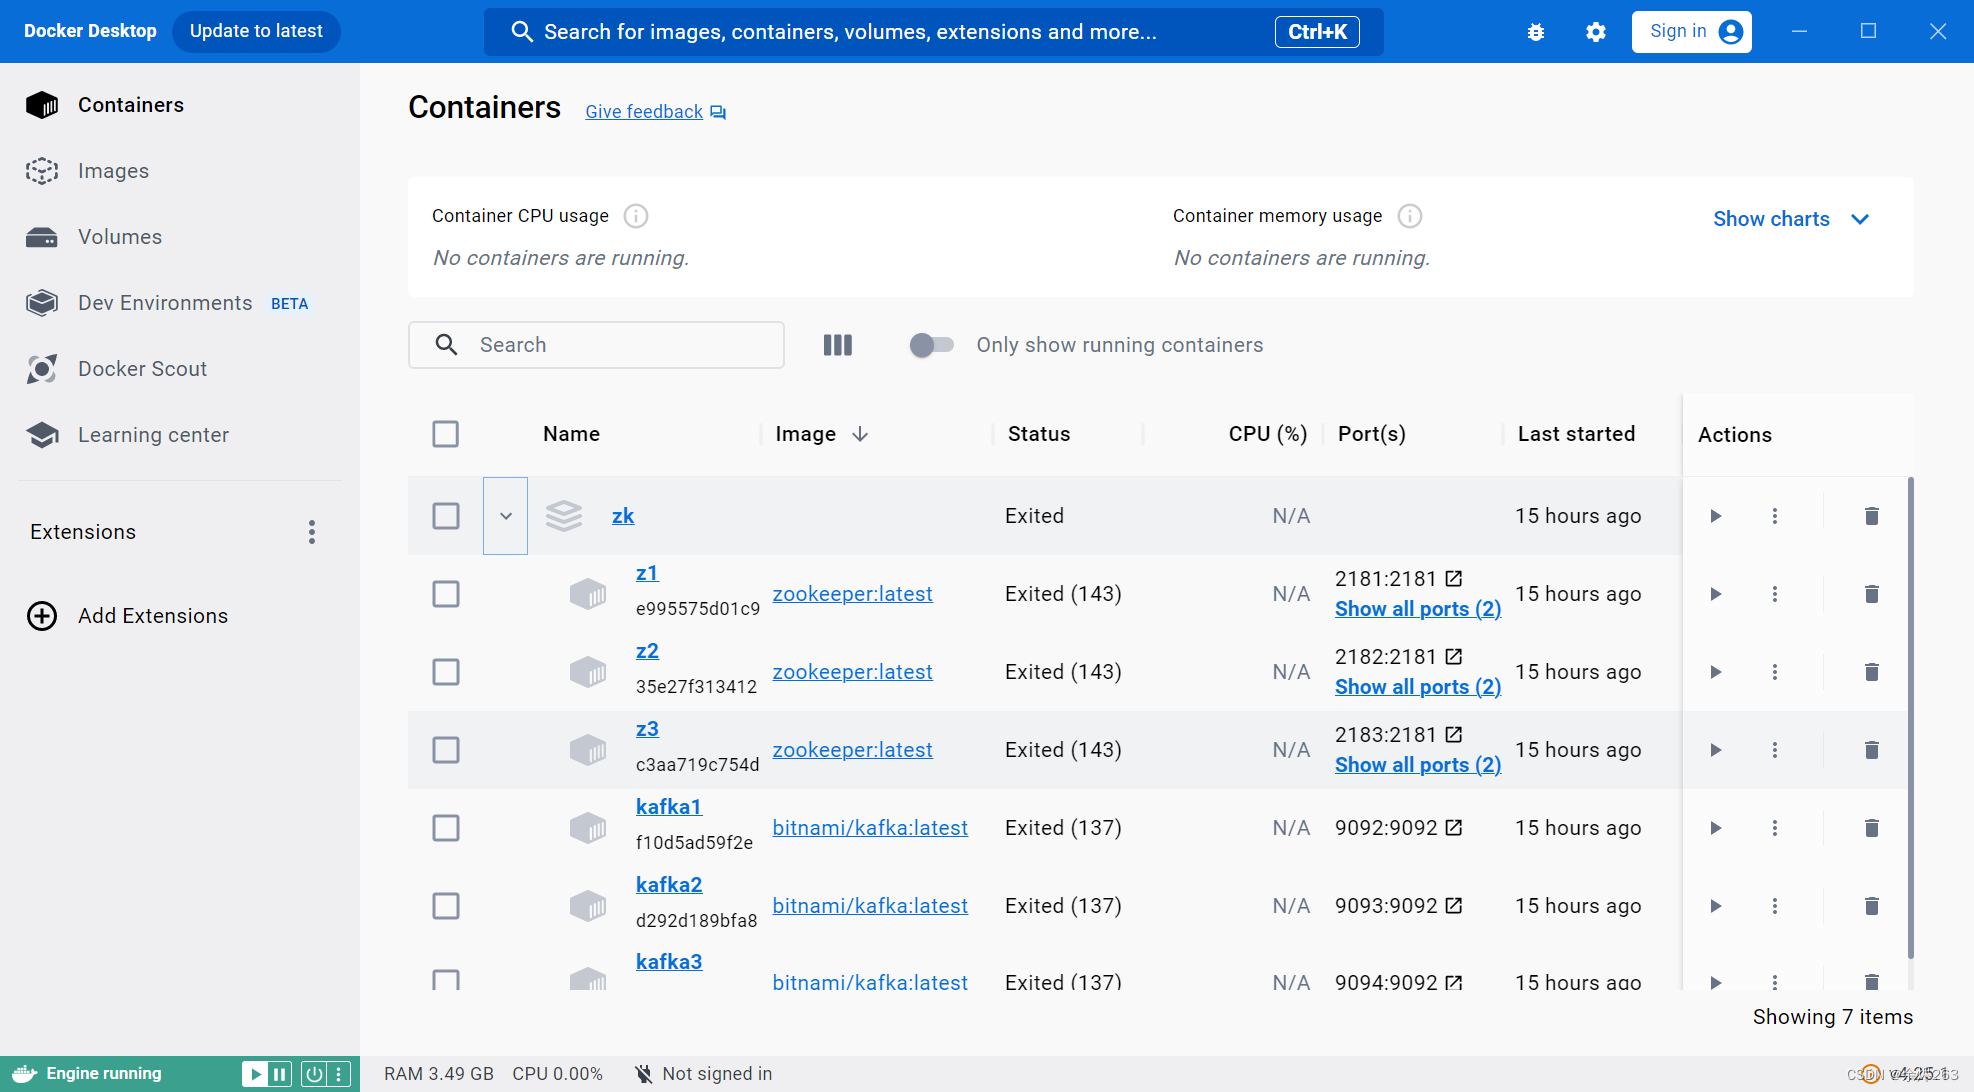Open Docker Scout from the sidebar
This screenshot has height=1092, width=1974.
point(142,368)
